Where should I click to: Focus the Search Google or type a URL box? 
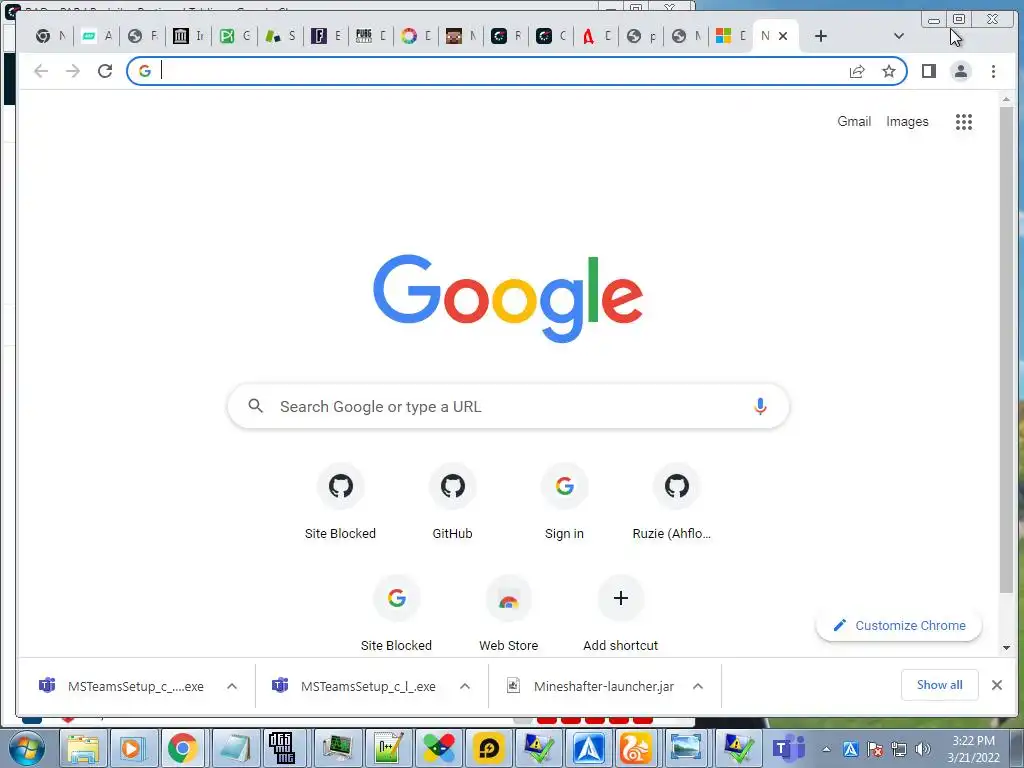(508, 406)
